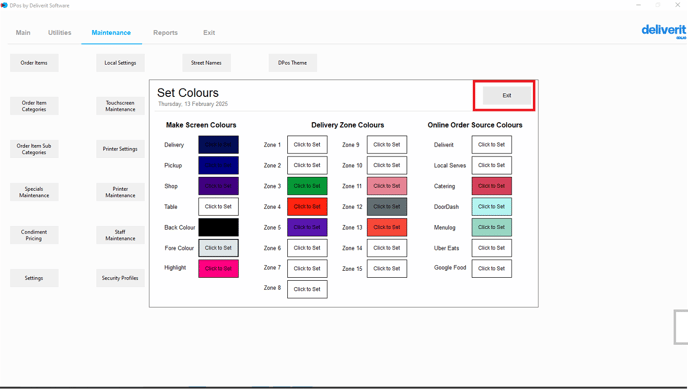
Task: Set Uber Eats order source colour
Action: tap(491, 248)
